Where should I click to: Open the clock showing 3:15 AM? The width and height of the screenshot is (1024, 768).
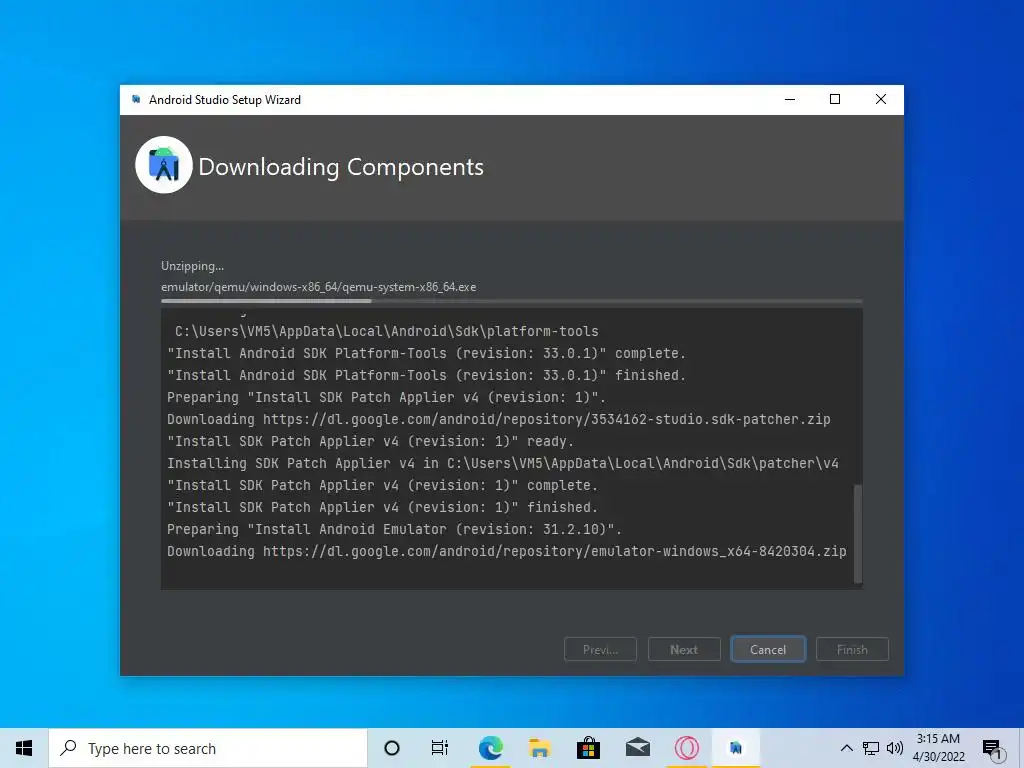tap(938, 748)
